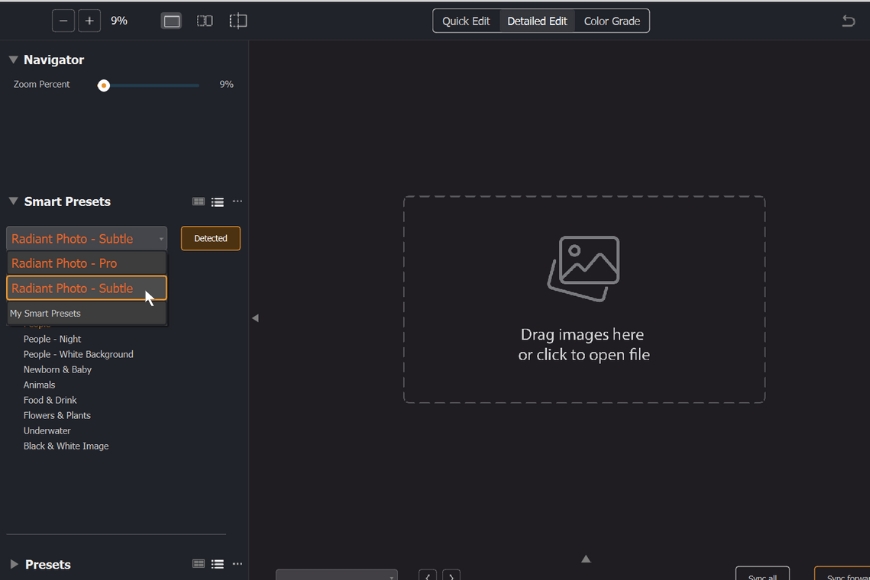Select the single image view icon

tap(171, 21)
